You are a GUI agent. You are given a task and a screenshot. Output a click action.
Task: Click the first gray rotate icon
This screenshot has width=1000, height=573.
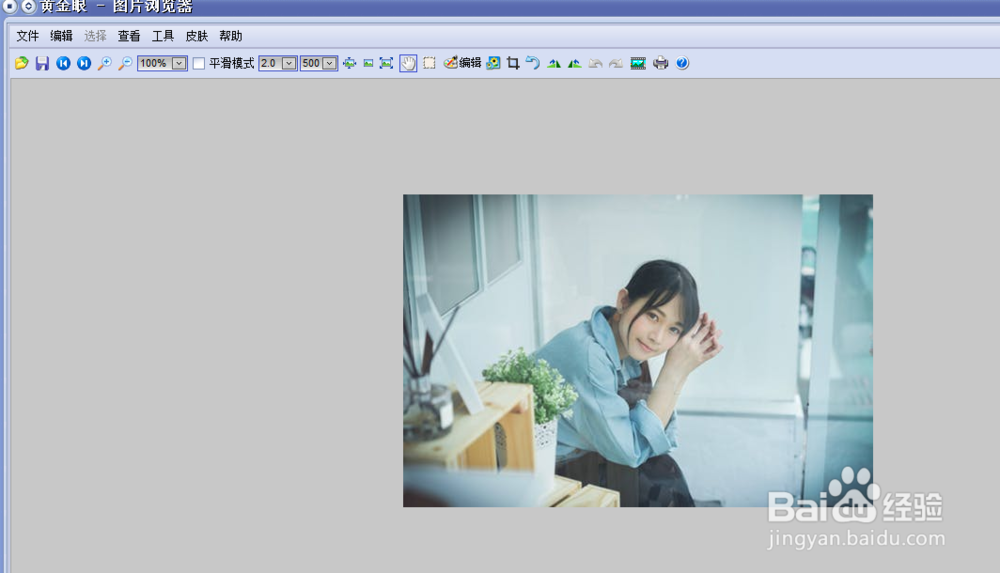(x=596, y=63)
